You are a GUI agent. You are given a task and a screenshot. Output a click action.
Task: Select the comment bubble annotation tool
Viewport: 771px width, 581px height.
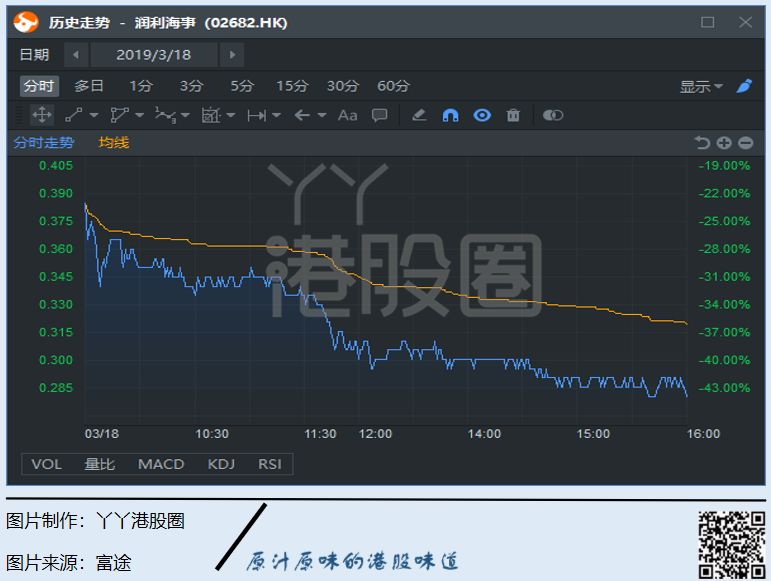pyautogui.click(x=380, y=116)
